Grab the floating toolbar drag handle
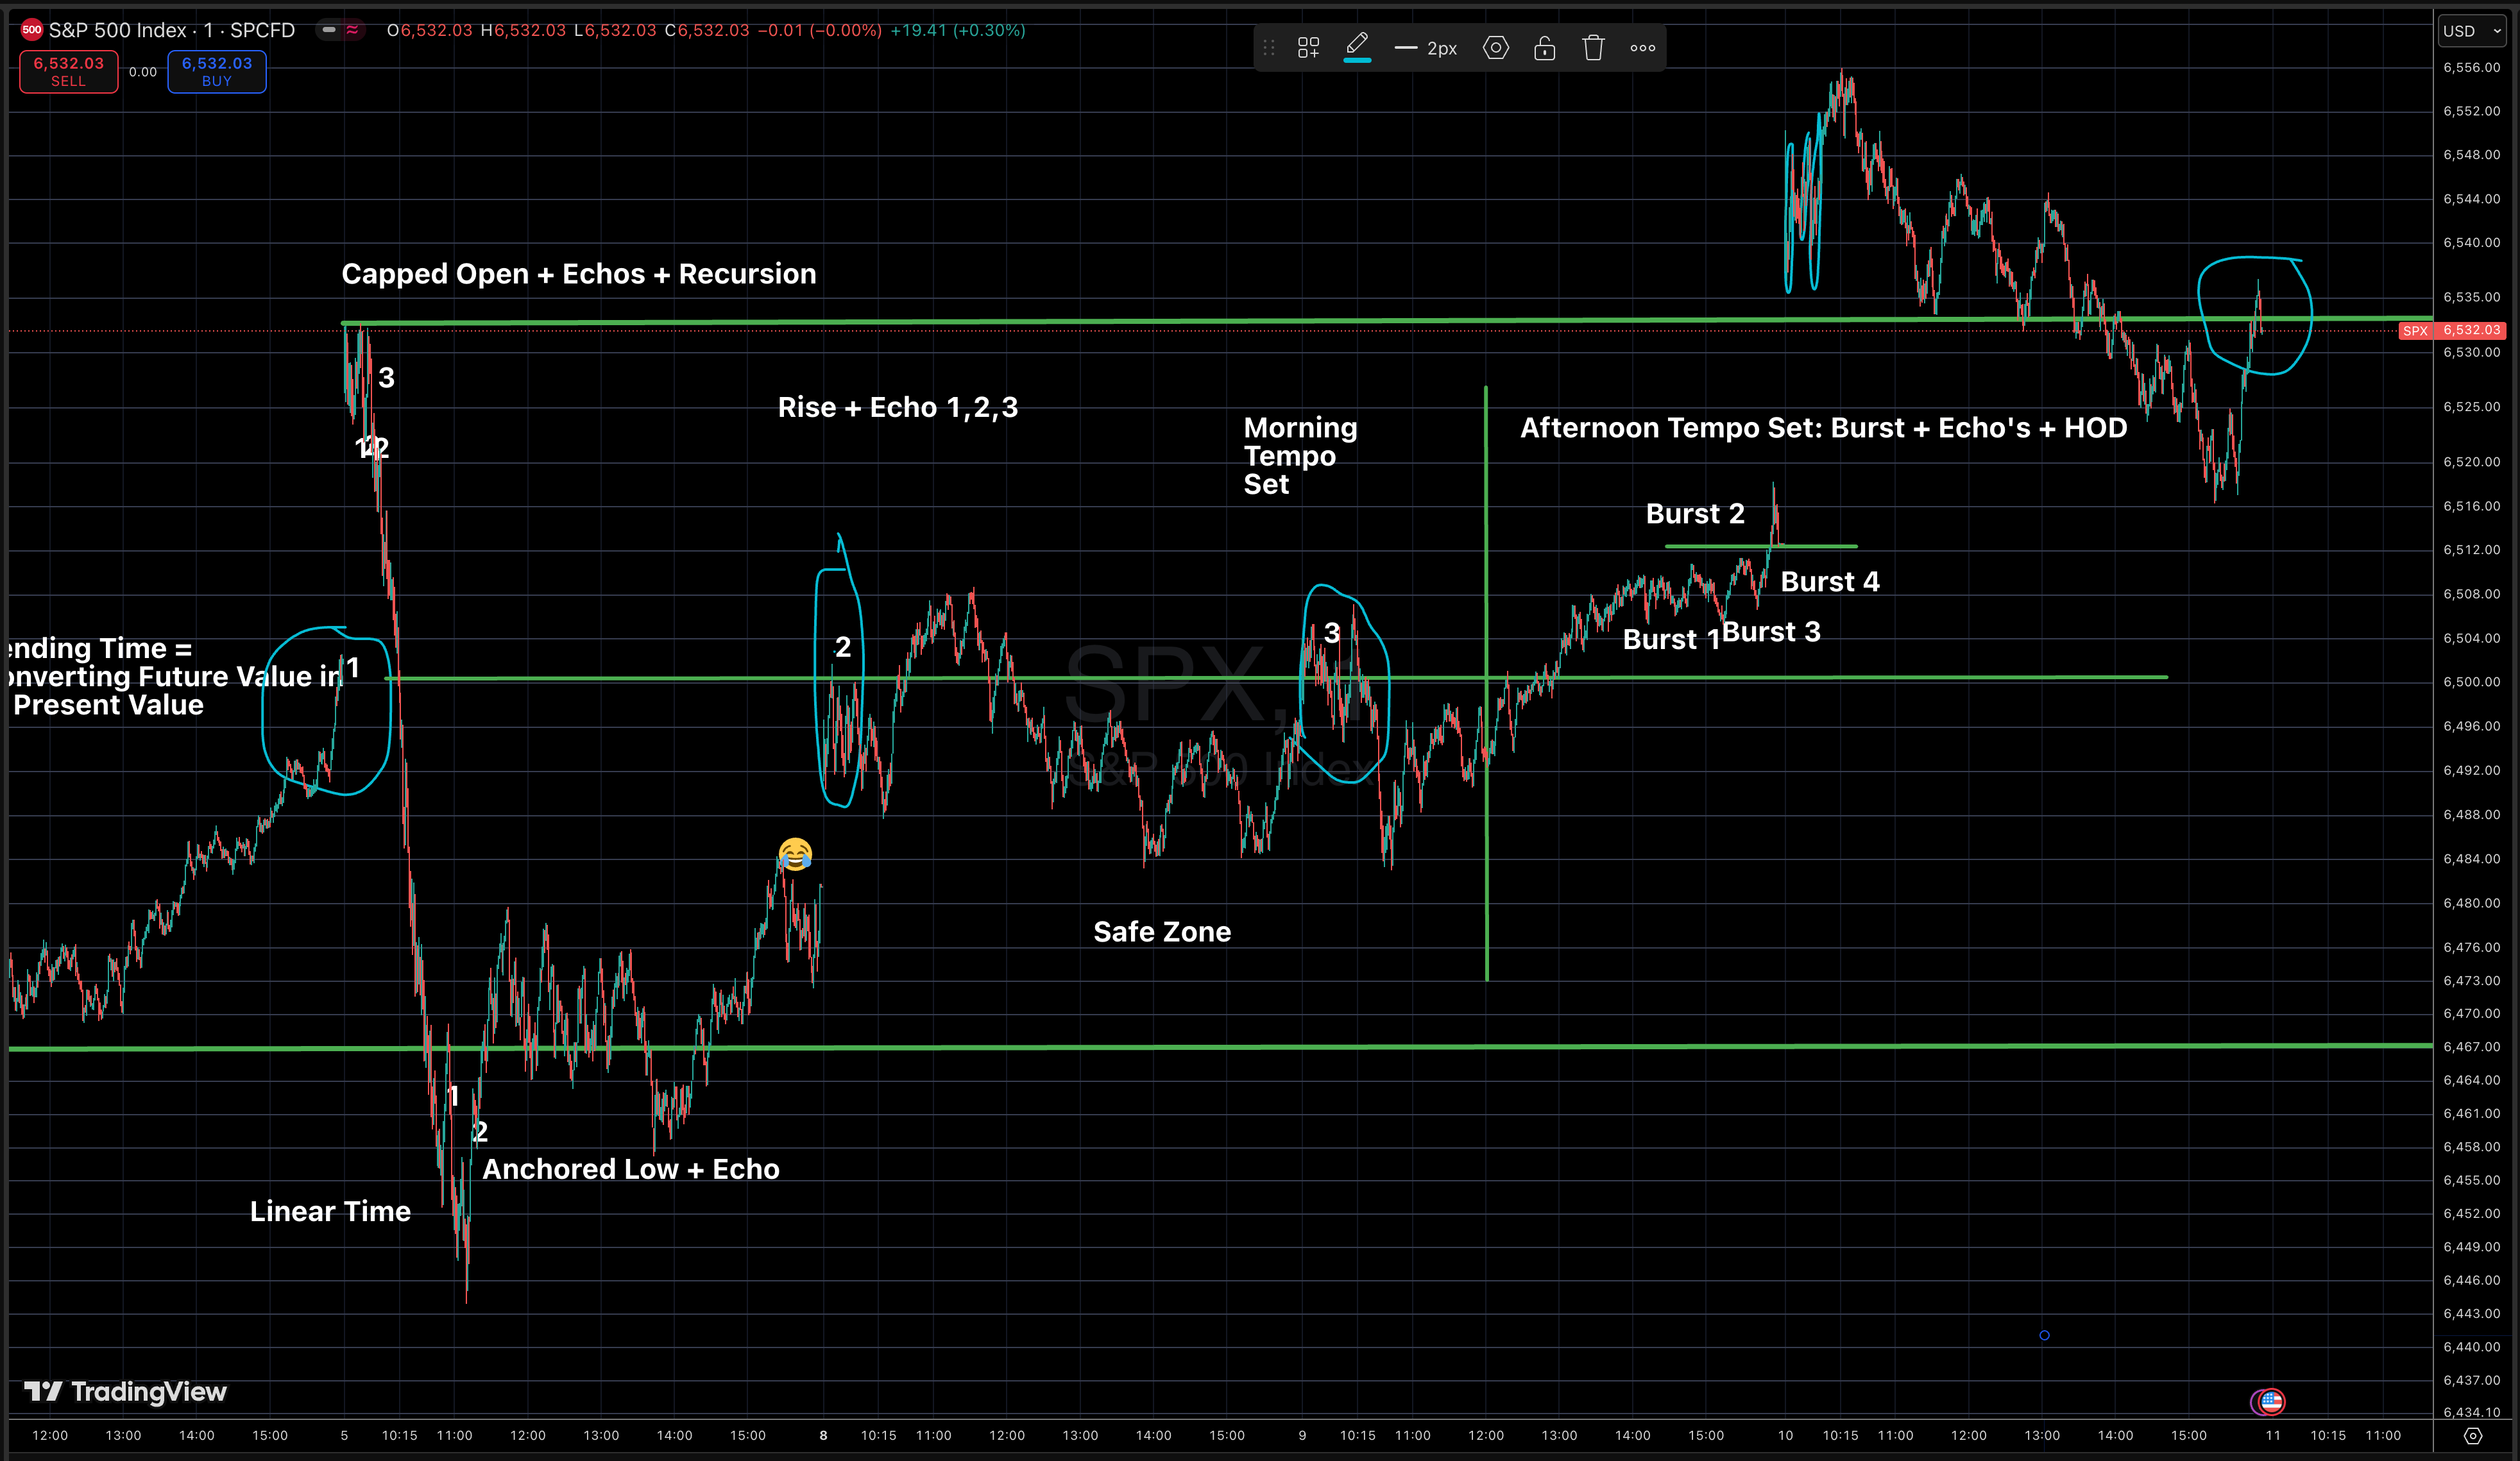The width and height of the screenshot is (2520, 1461). (x=1269, y=47)
